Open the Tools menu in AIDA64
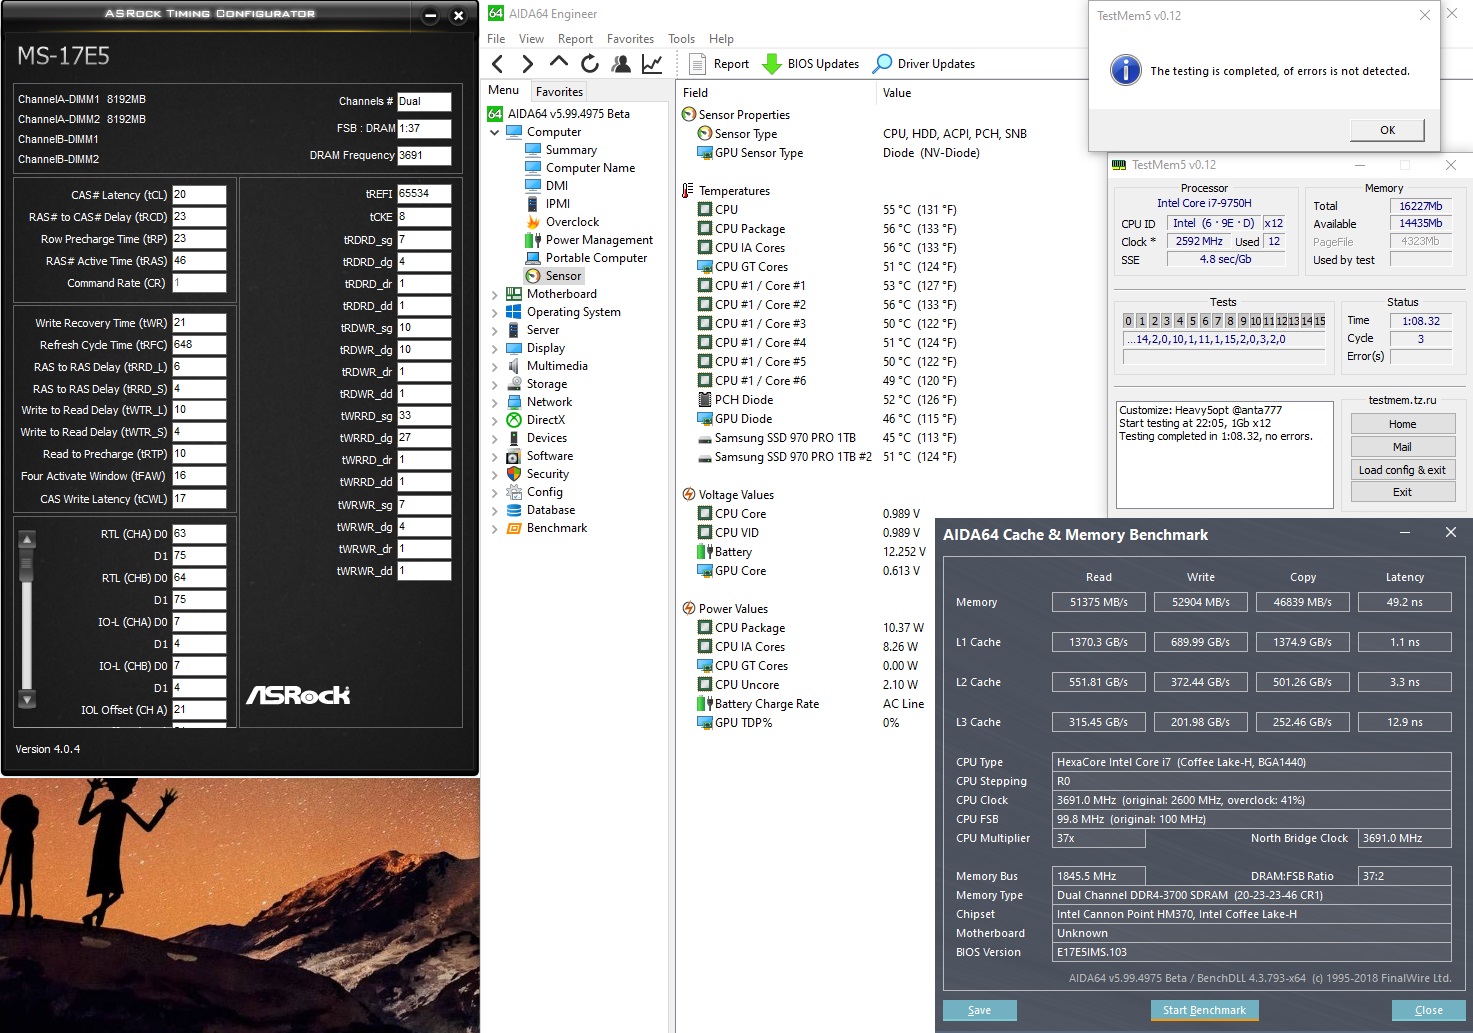 [x=681, y=39]
